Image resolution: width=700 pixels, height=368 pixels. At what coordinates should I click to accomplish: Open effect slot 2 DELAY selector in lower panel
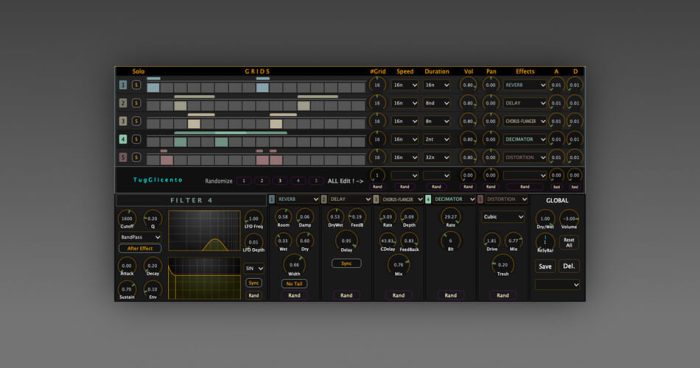point(350,199)
